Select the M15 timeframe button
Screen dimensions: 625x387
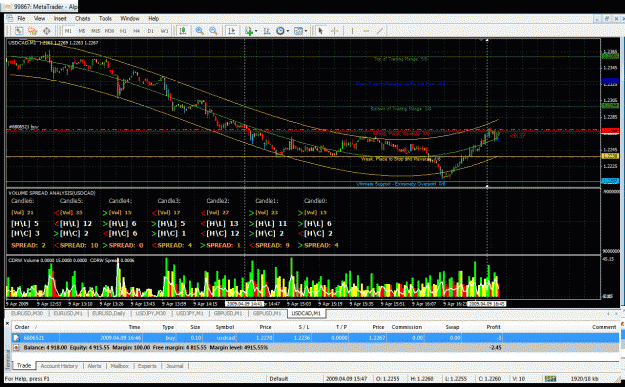96,31
